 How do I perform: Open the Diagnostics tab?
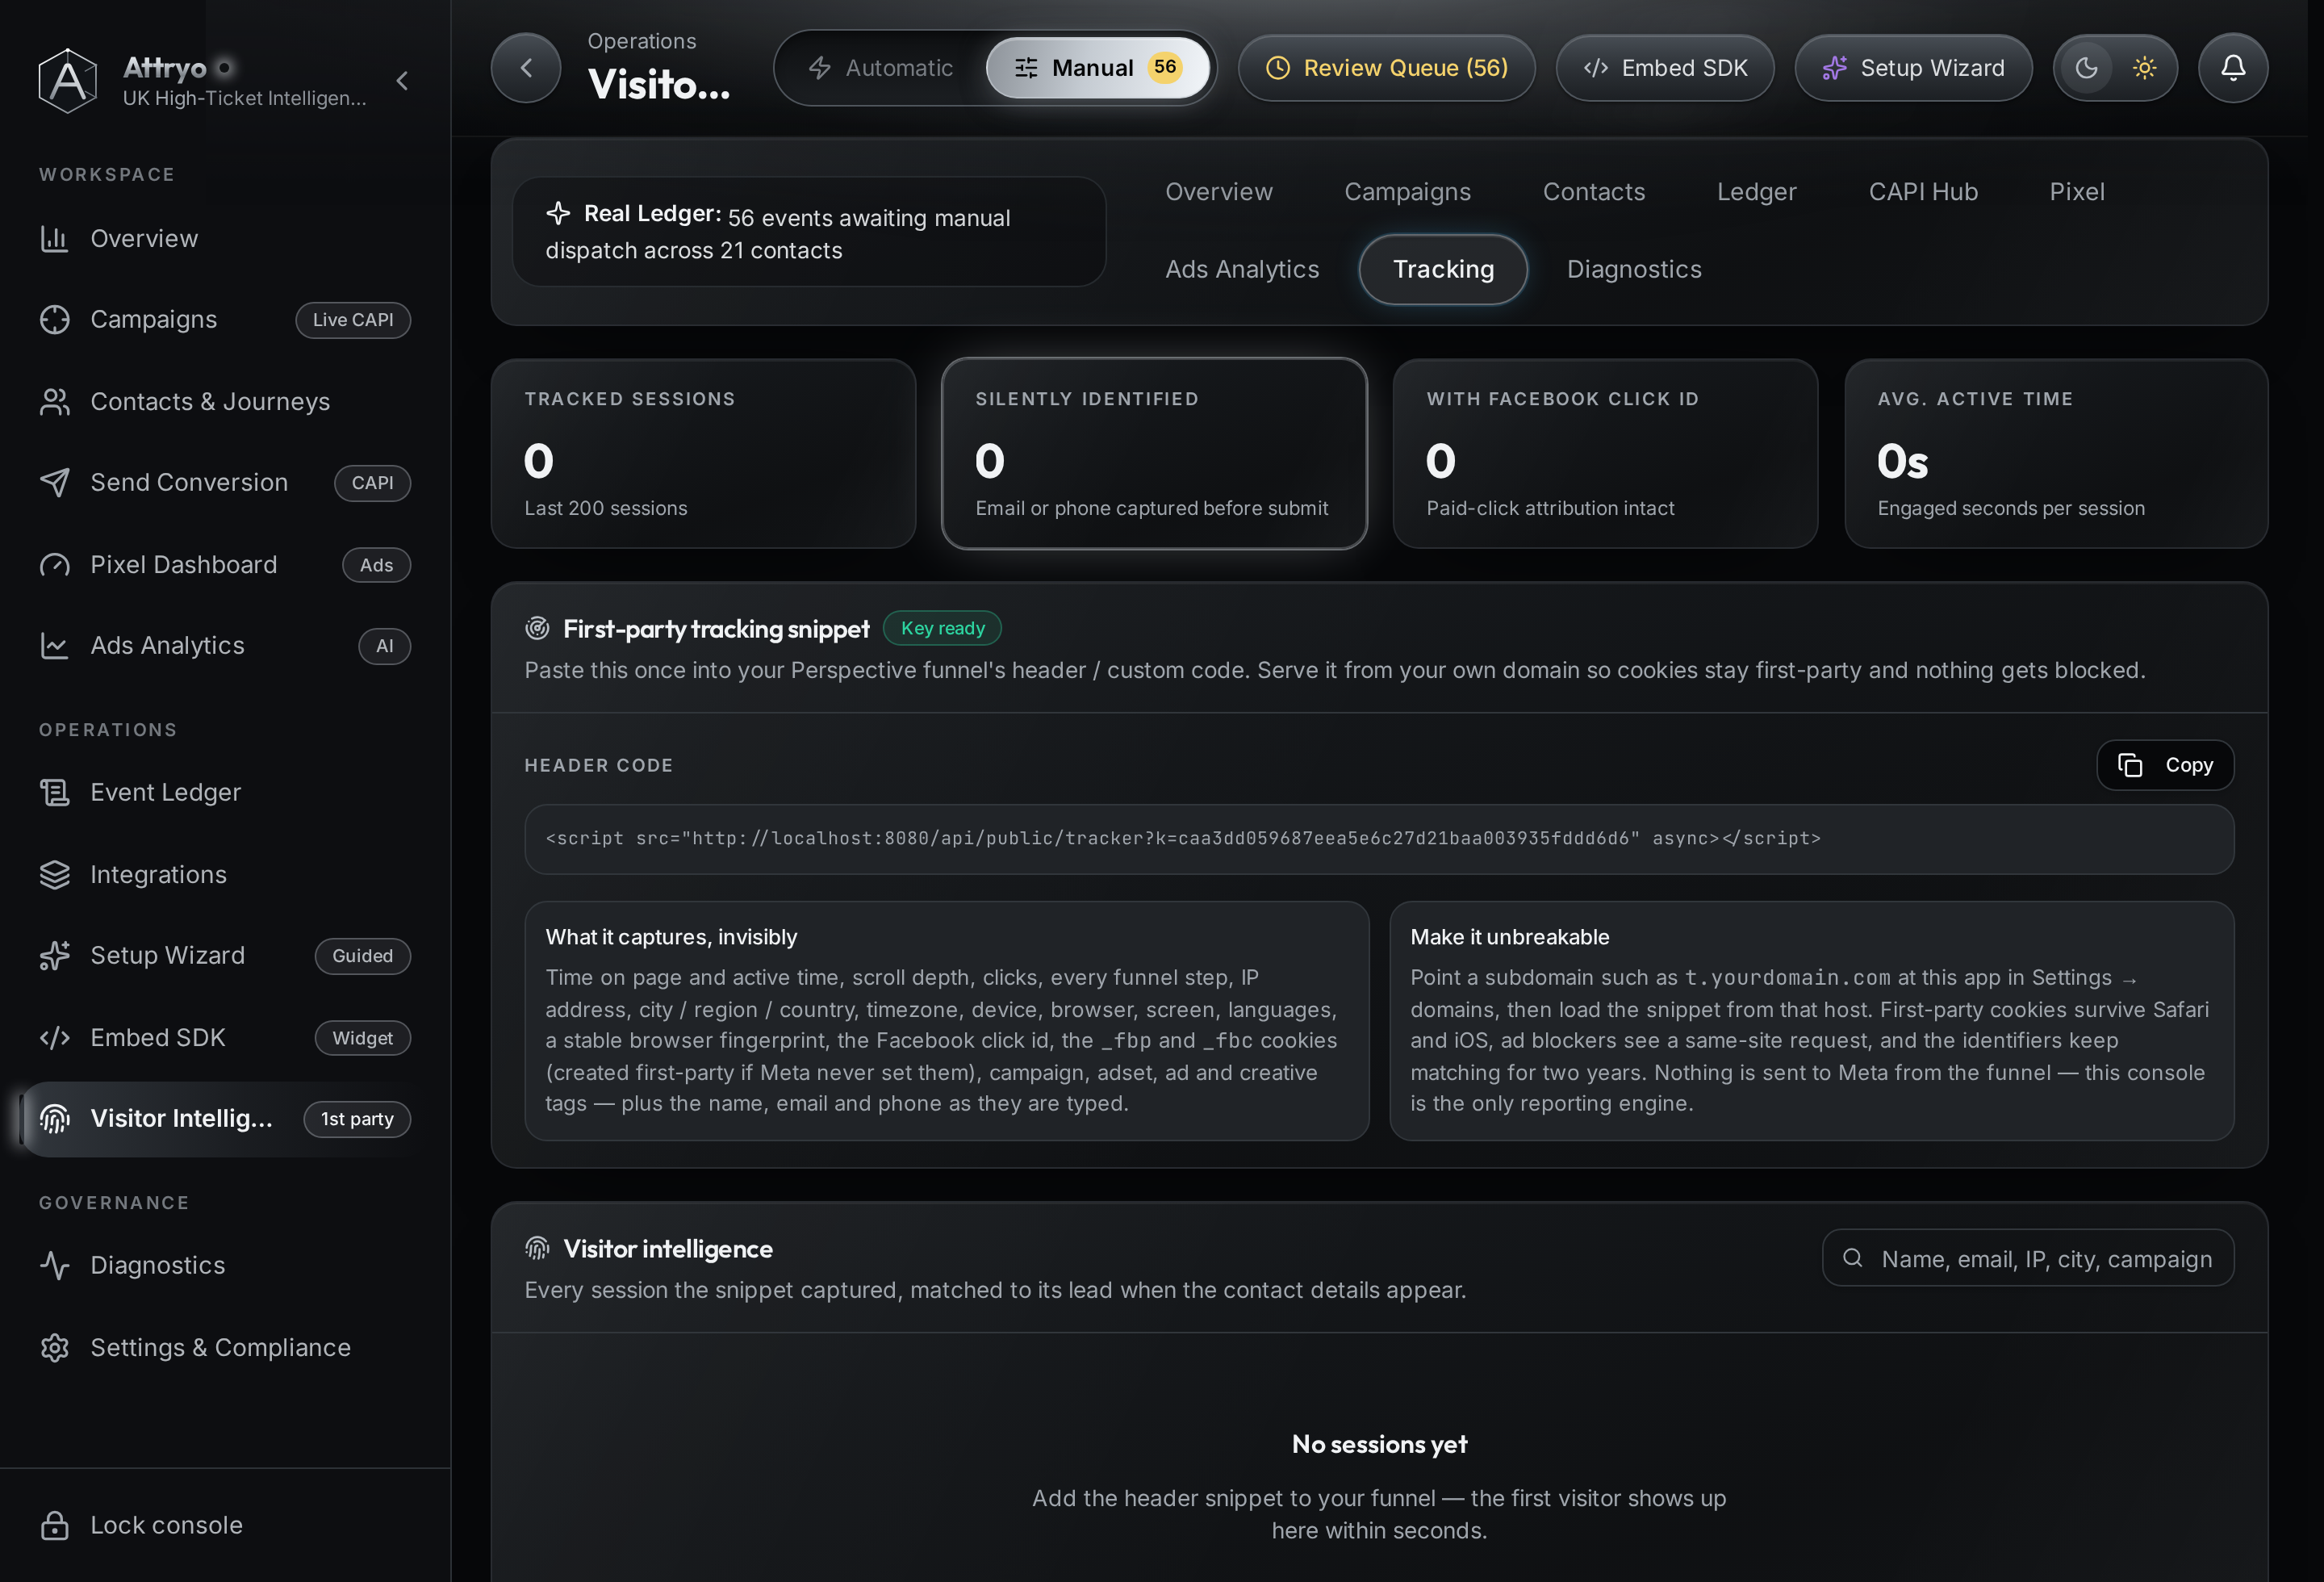point(1634,269)
